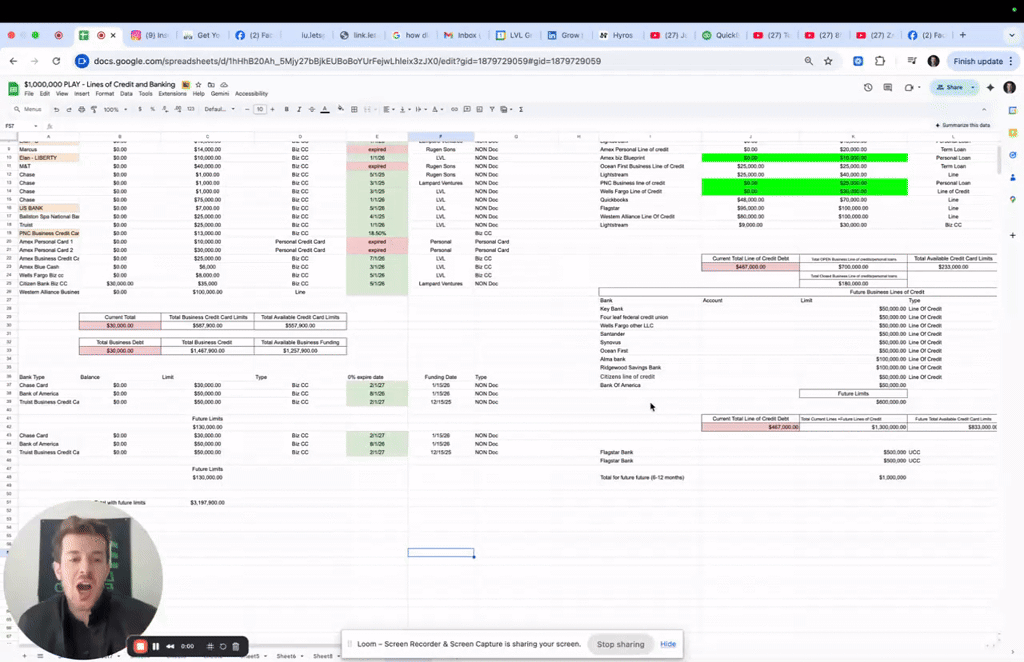This screenshot has width=1024, height=662.
Task: Toggle italic formatting
Action: pos(299,110)
